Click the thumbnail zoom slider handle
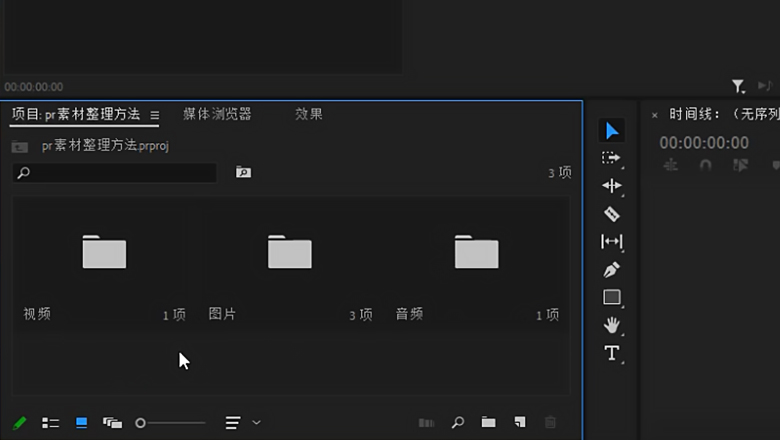This screenshot has width=780, height=440. 140,423
